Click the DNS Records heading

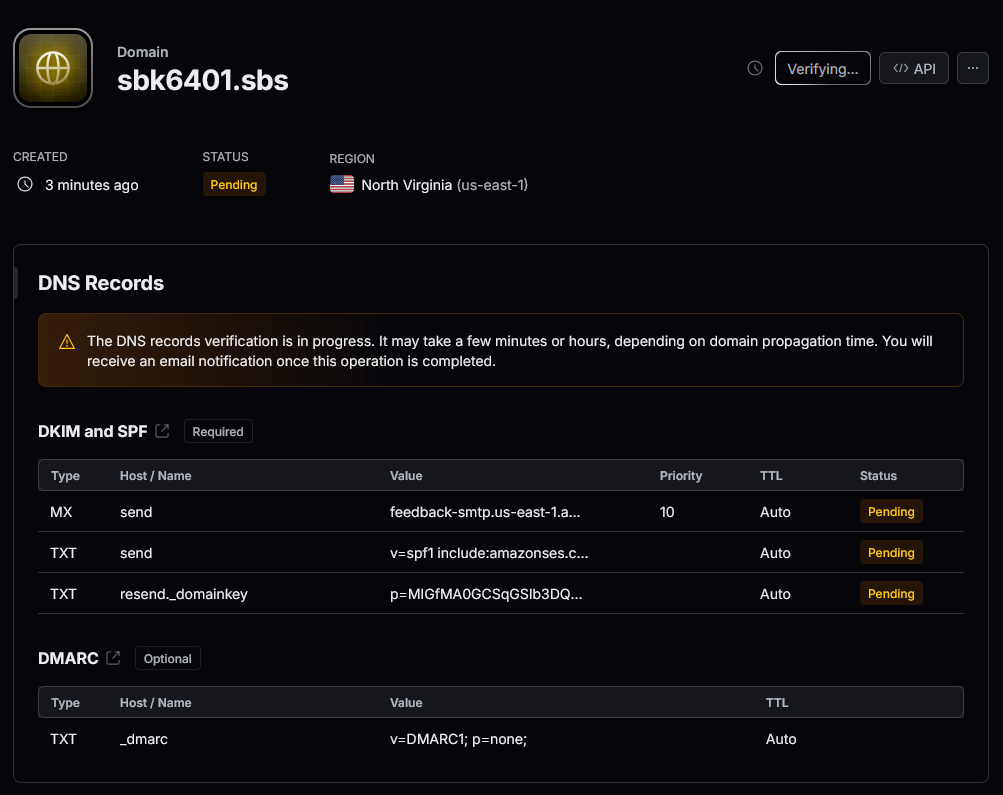(101, 283)
